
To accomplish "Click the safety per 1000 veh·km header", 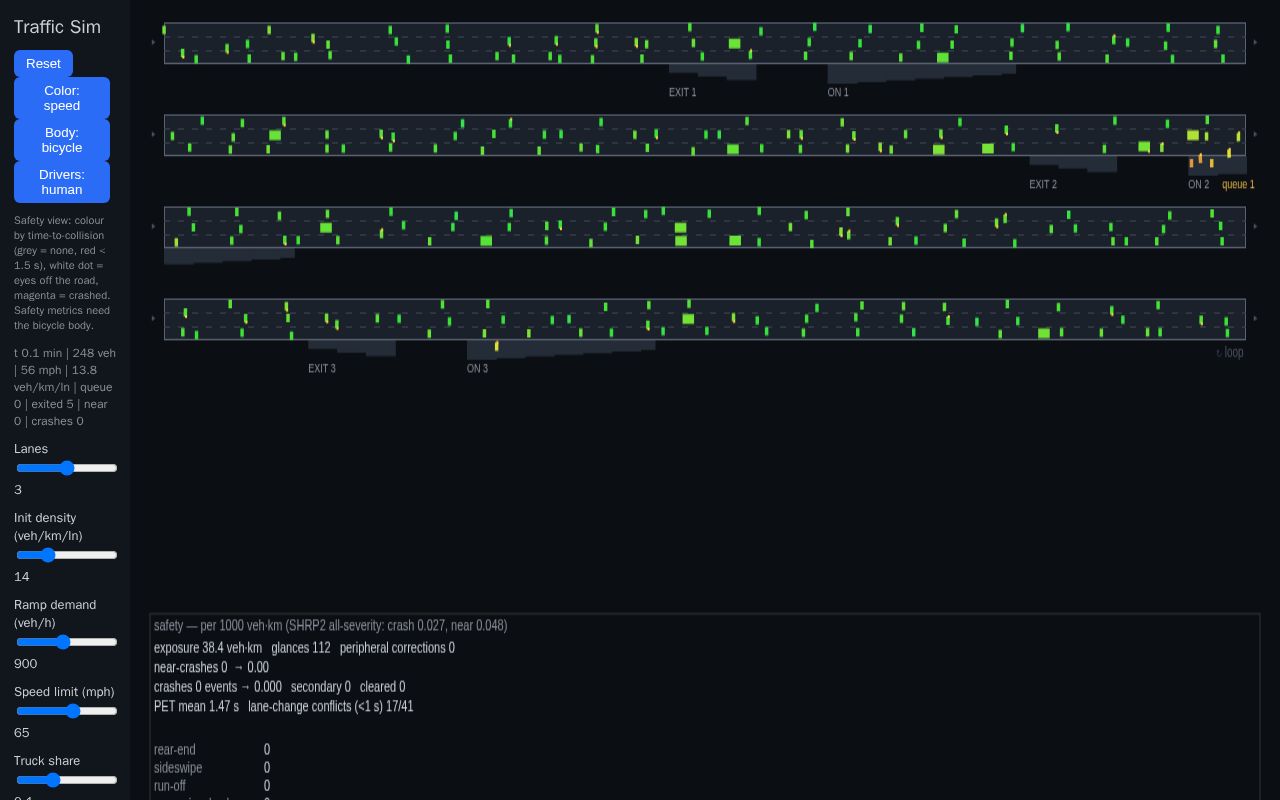I will tap(330, 625).
